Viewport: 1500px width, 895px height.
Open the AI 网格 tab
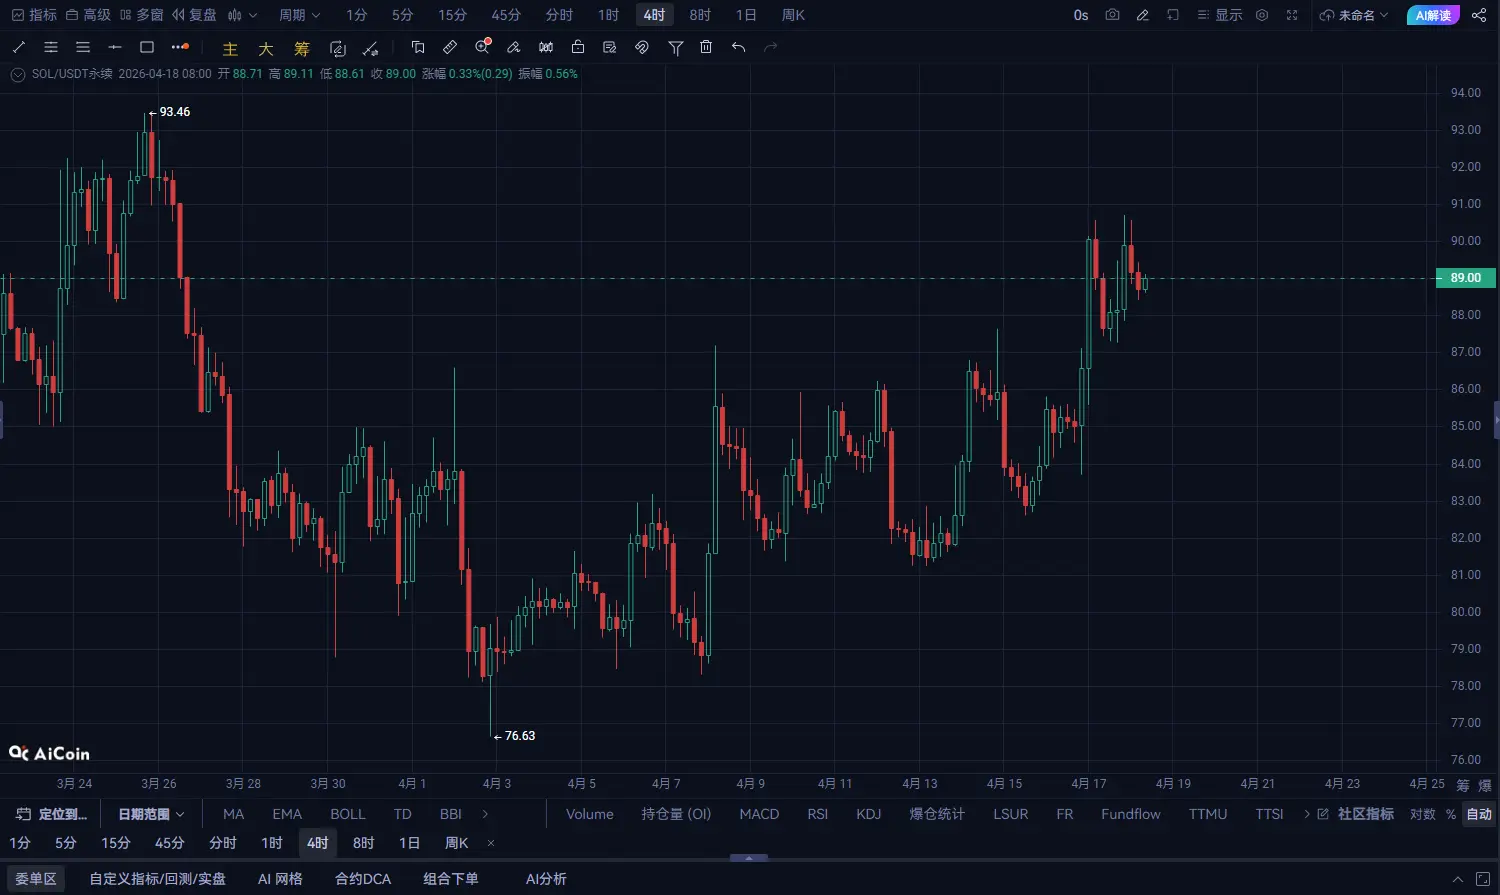[280, 879]
